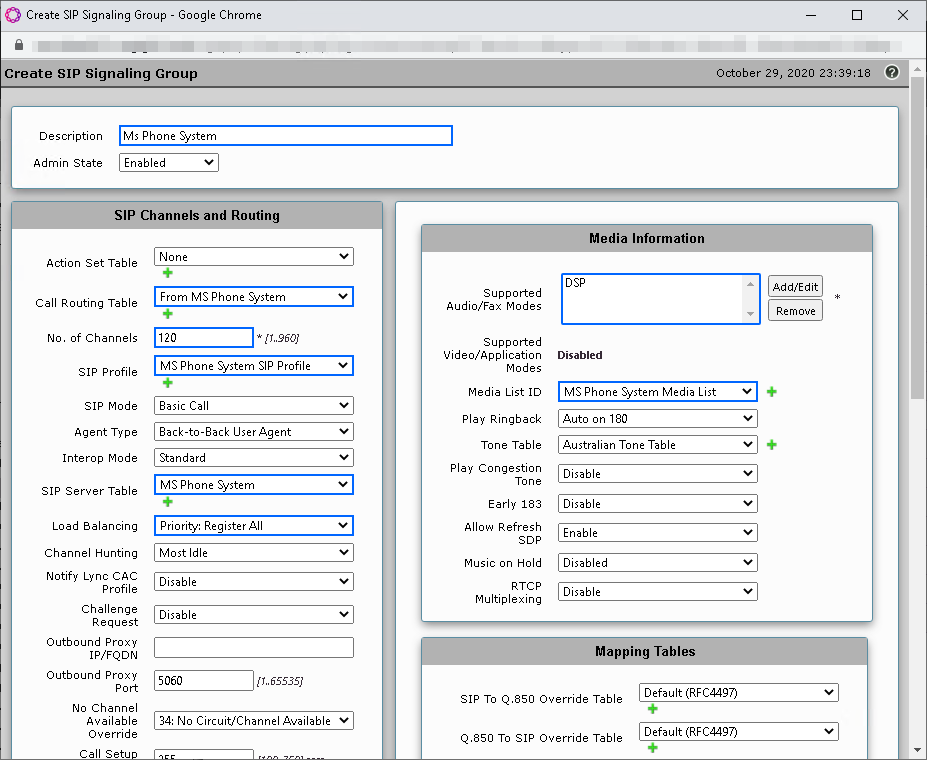
Task: Click the Disabled video modes value
Action: [x=580, y=355]
